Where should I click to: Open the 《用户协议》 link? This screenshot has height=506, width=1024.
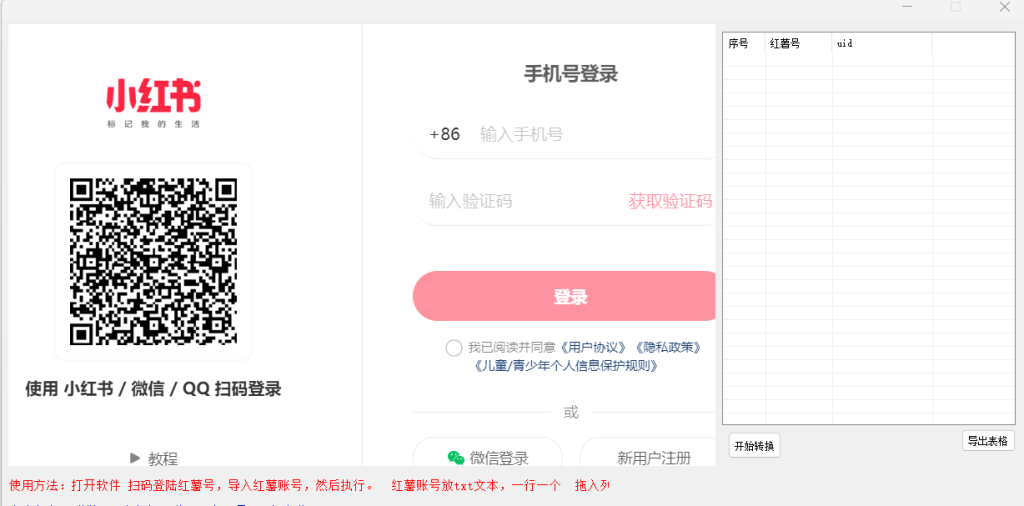[x=594, y=348]
